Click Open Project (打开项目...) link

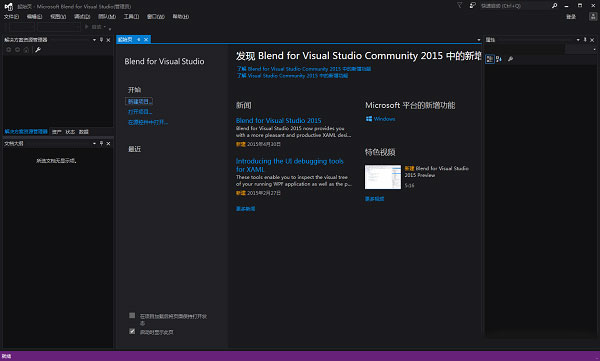click(x=140, y=112)
